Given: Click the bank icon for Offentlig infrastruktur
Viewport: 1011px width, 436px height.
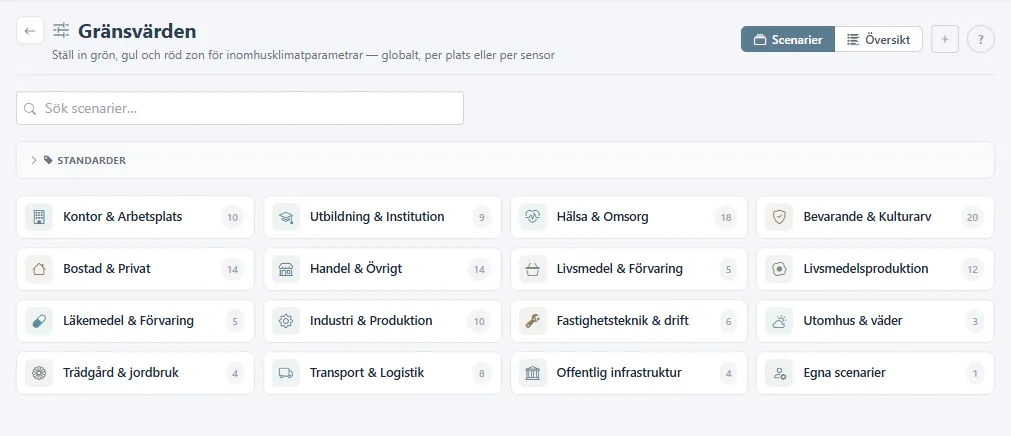Looking at the screenshot, I should click(533, 373).
